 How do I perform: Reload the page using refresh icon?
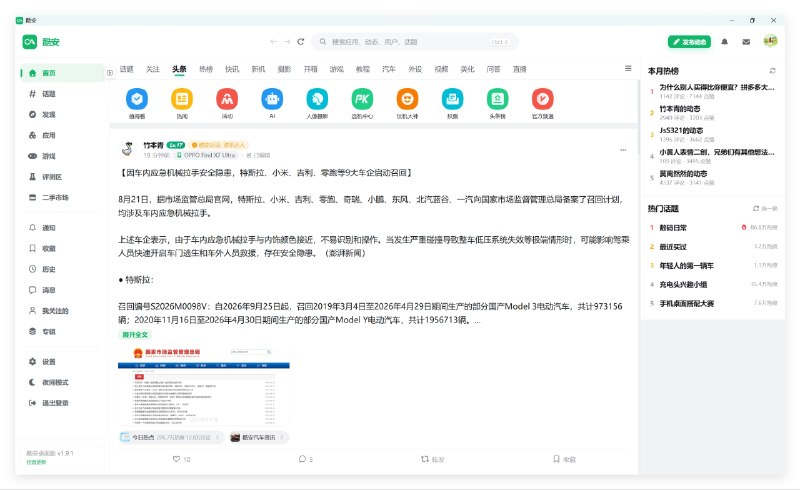[301, 42]
